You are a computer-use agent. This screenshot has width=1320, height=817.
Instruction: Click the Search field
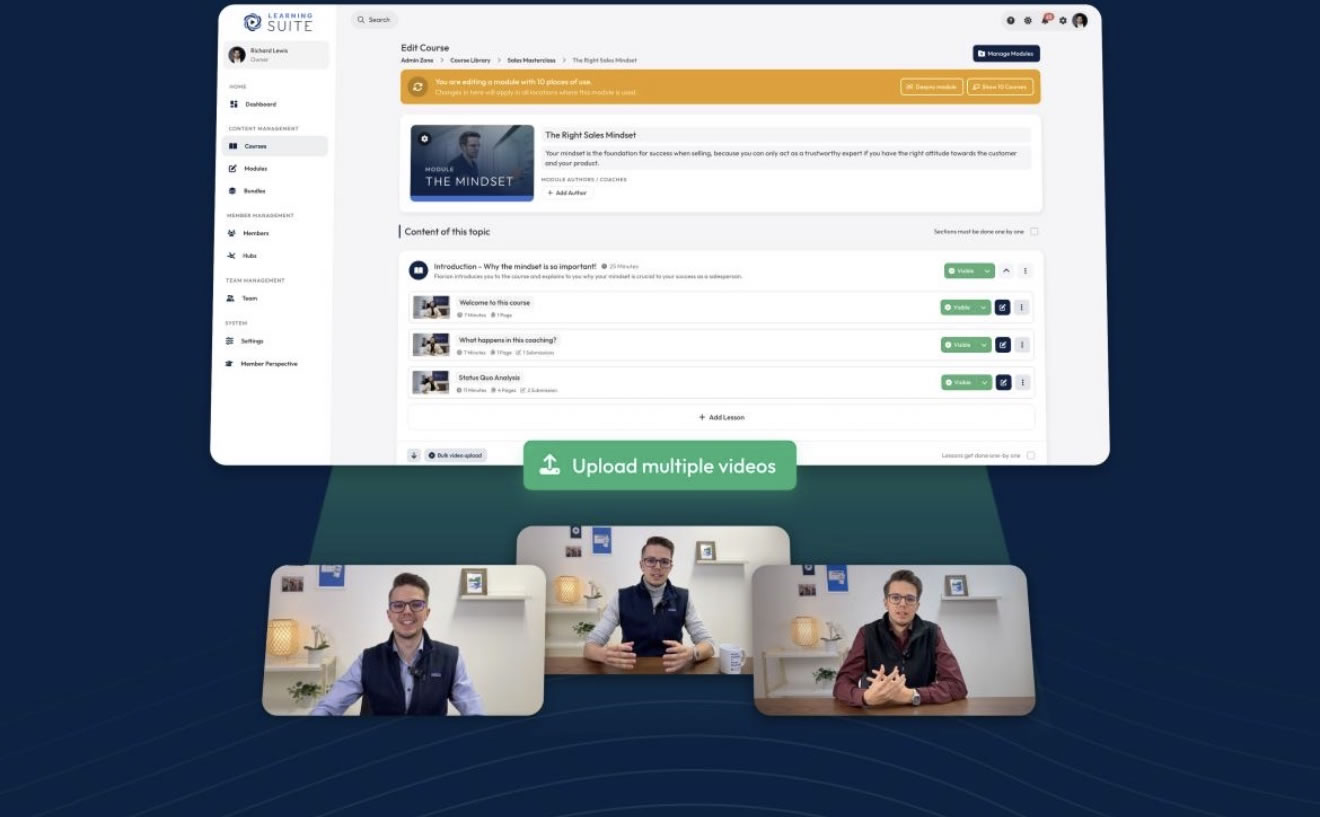click(x=375, y=20)
